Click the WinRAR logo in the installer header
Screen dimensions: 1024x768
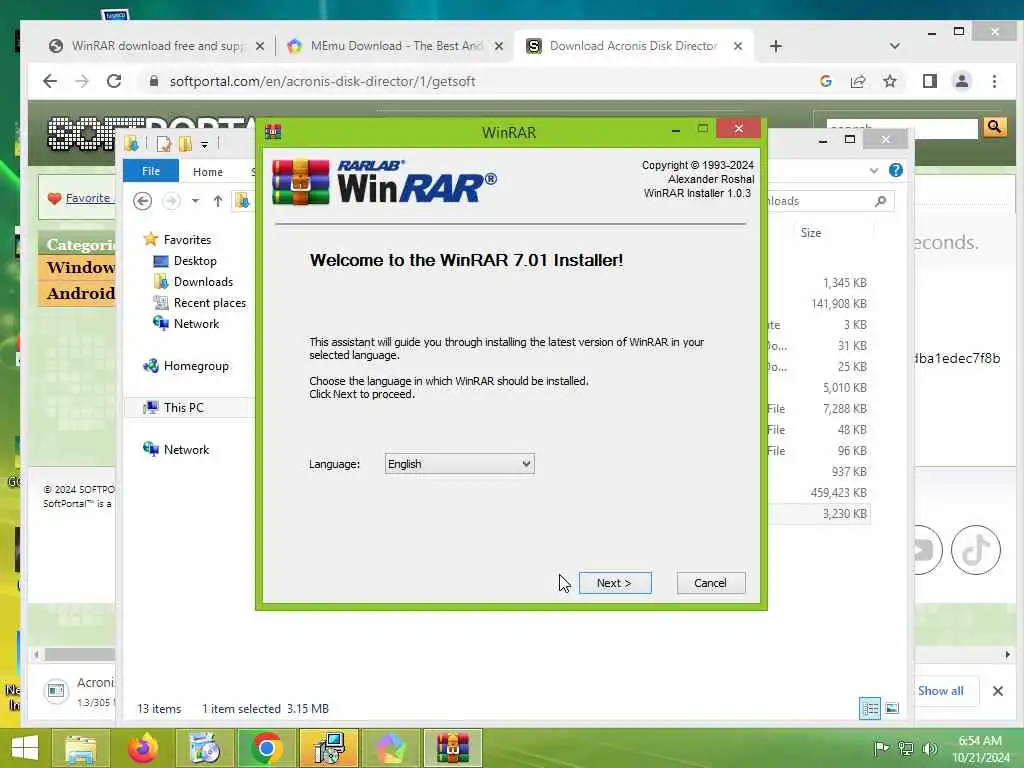(384, 182)
